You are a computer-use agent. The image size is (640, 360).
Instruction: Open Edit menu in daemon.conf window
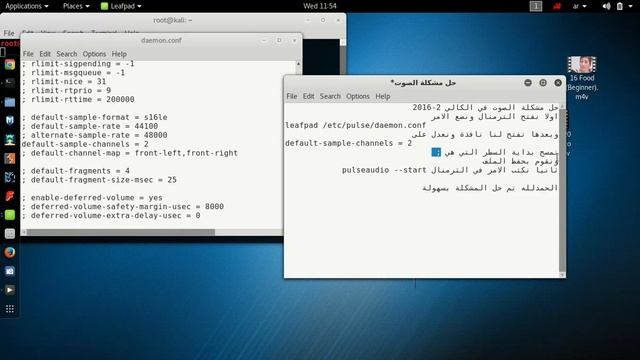point(45,54)
